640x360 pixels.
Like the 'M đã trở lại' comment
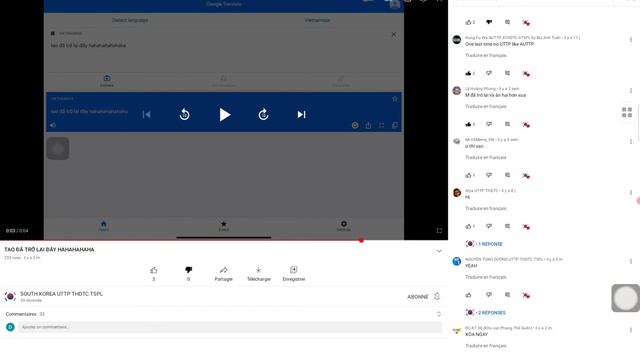point(468,124)
